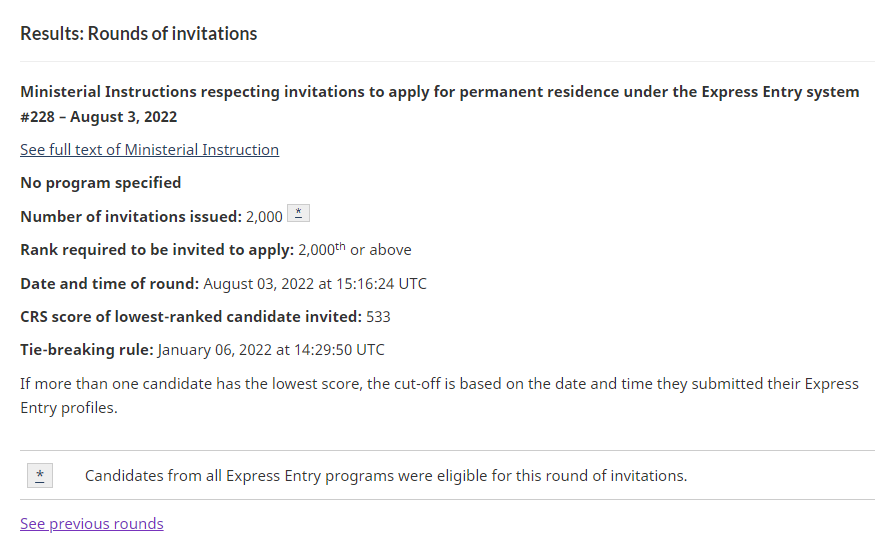Click the Rank required to be invited label
The width and height of the screenshot is (894, 555).
157,250
